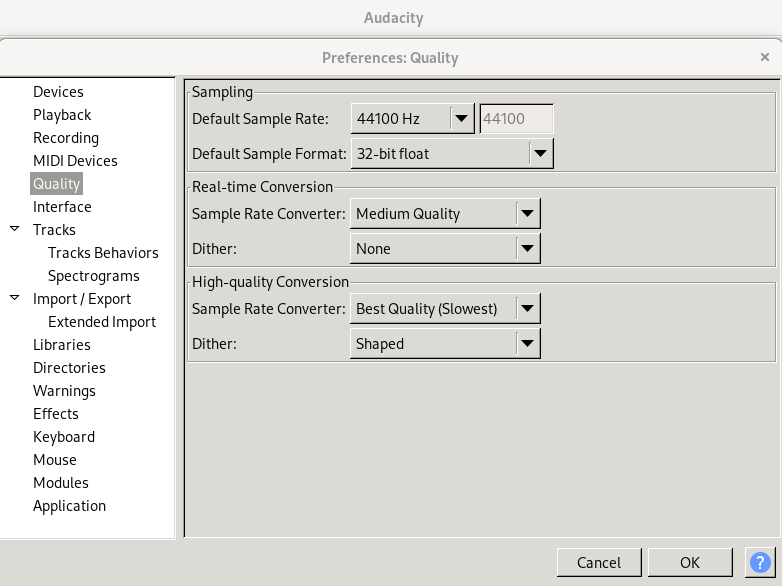This screenshot has height=586, width=782.
Task: Click the Cancel button
Action: coord(599,563)
